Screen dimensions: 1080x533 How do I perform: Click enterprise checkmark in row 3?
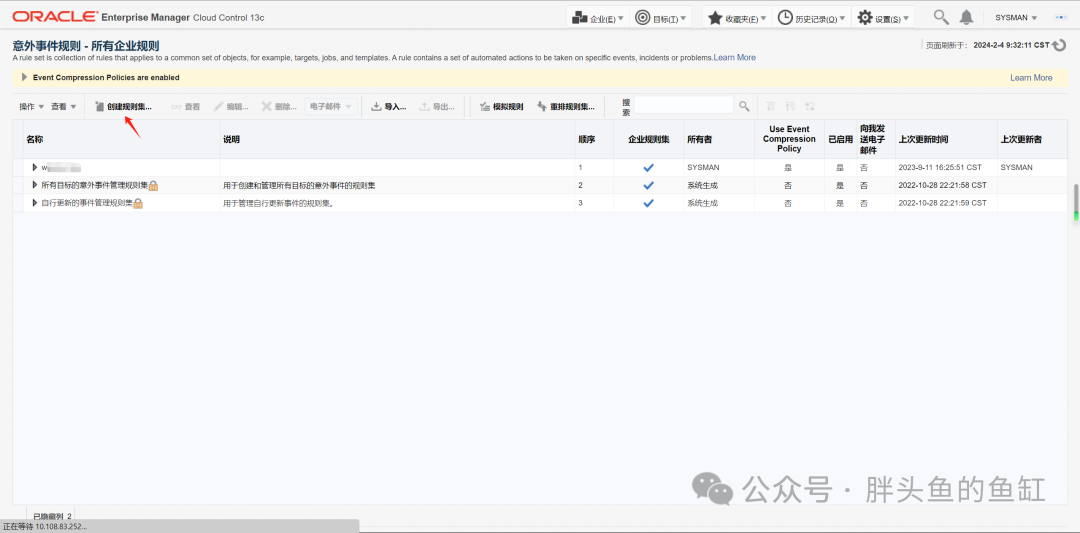pyautogui.click(x=648, y=203)
